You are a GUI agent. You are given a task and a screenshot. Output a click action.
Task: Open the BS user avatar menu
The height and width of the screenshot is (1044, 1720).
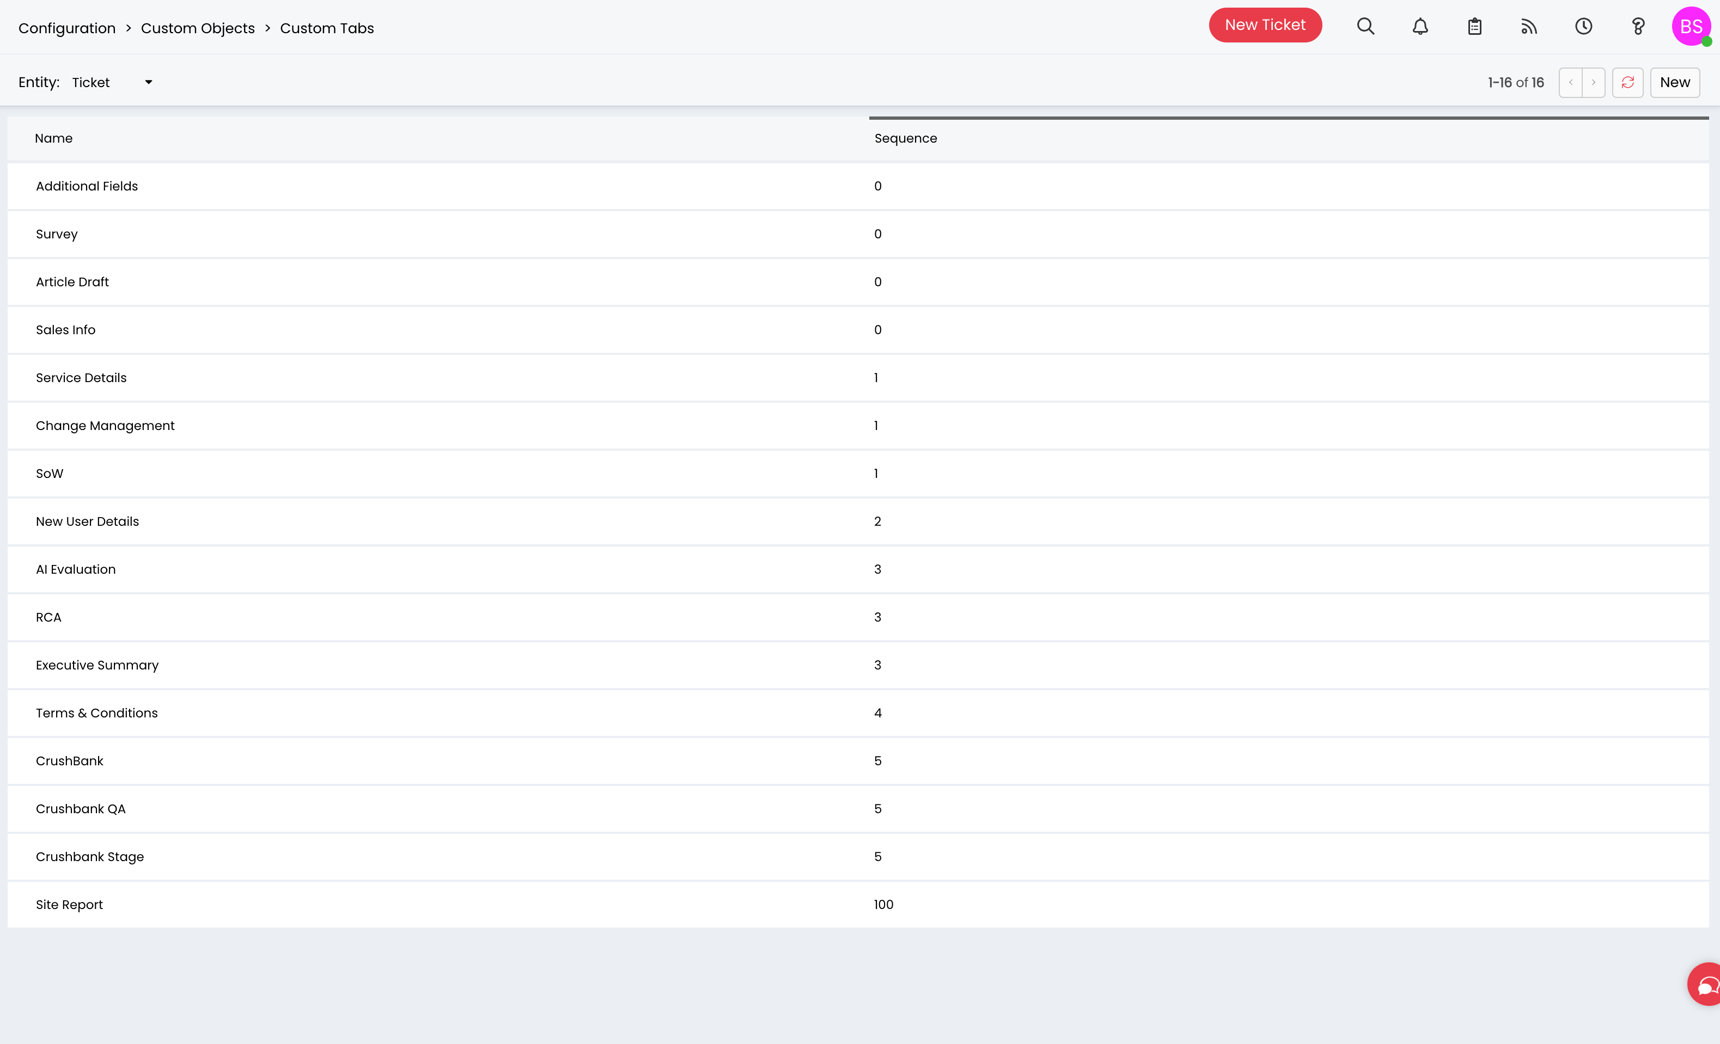click(1691, 27)
